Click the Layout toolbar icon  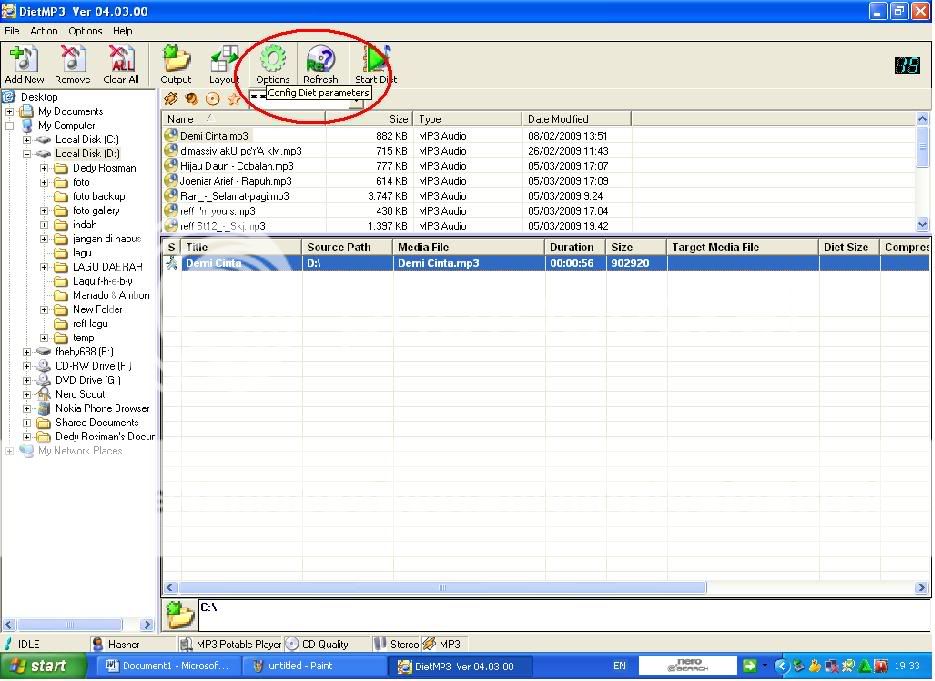coord(224,62)
